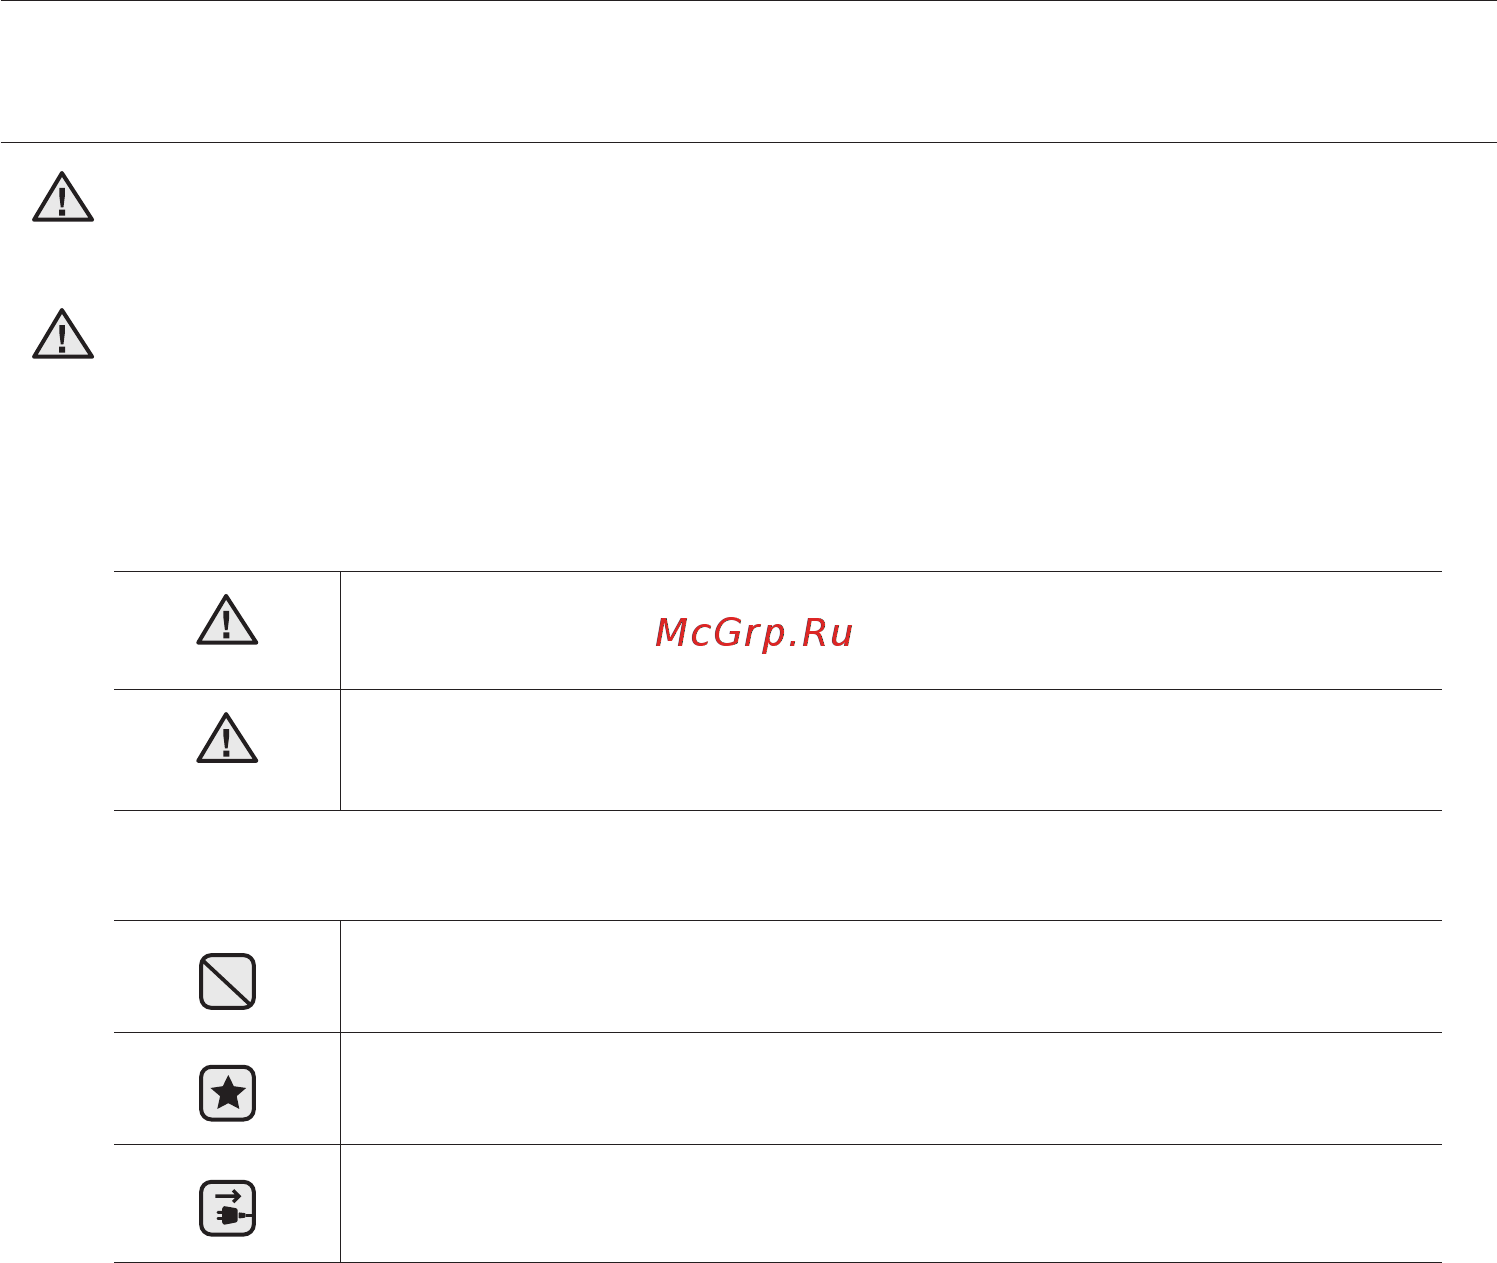Click the blank header area above the top divider

point(748,71)
